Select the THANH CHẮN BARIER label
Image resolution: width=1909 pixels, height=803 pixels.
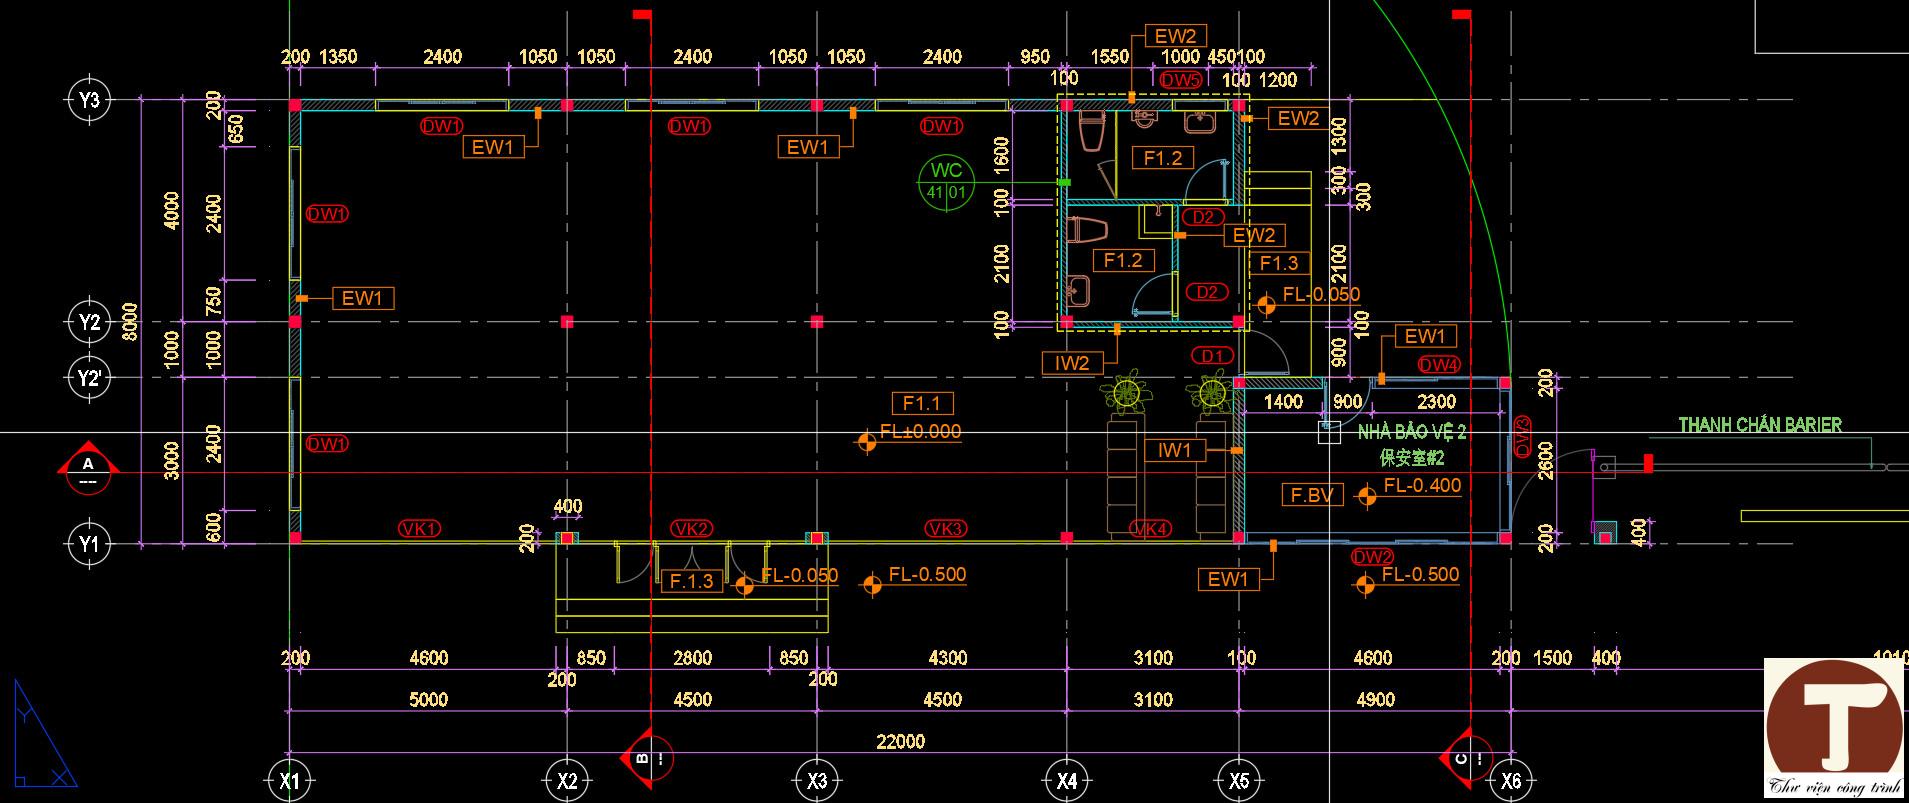(1760, 425)
